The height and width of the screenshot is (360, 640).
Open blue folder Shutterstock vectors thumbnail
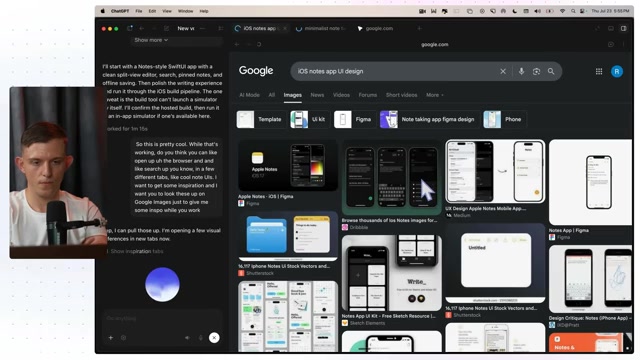coord(288,237)
